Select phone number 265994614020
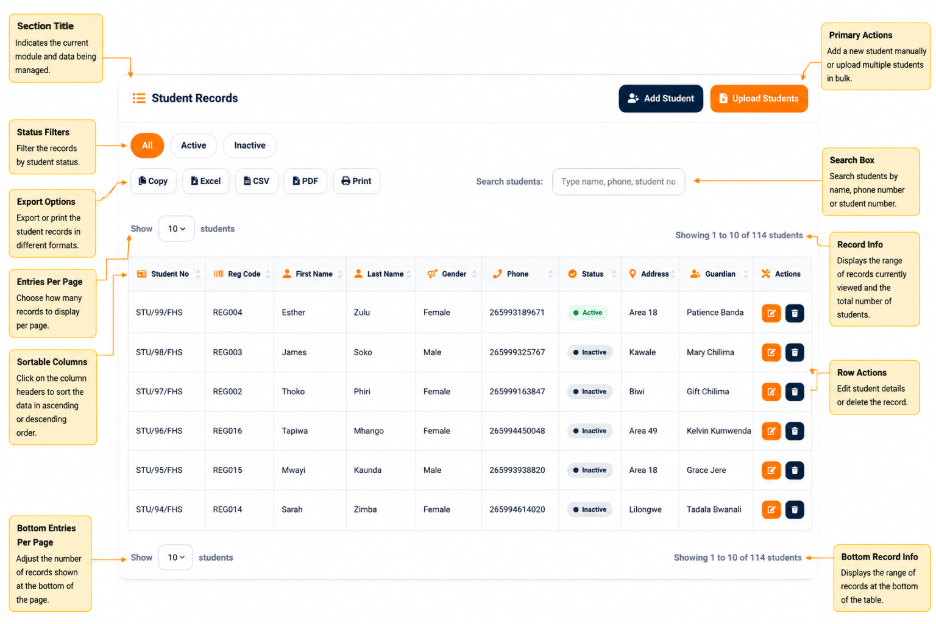936x624 pixels. 517,509
